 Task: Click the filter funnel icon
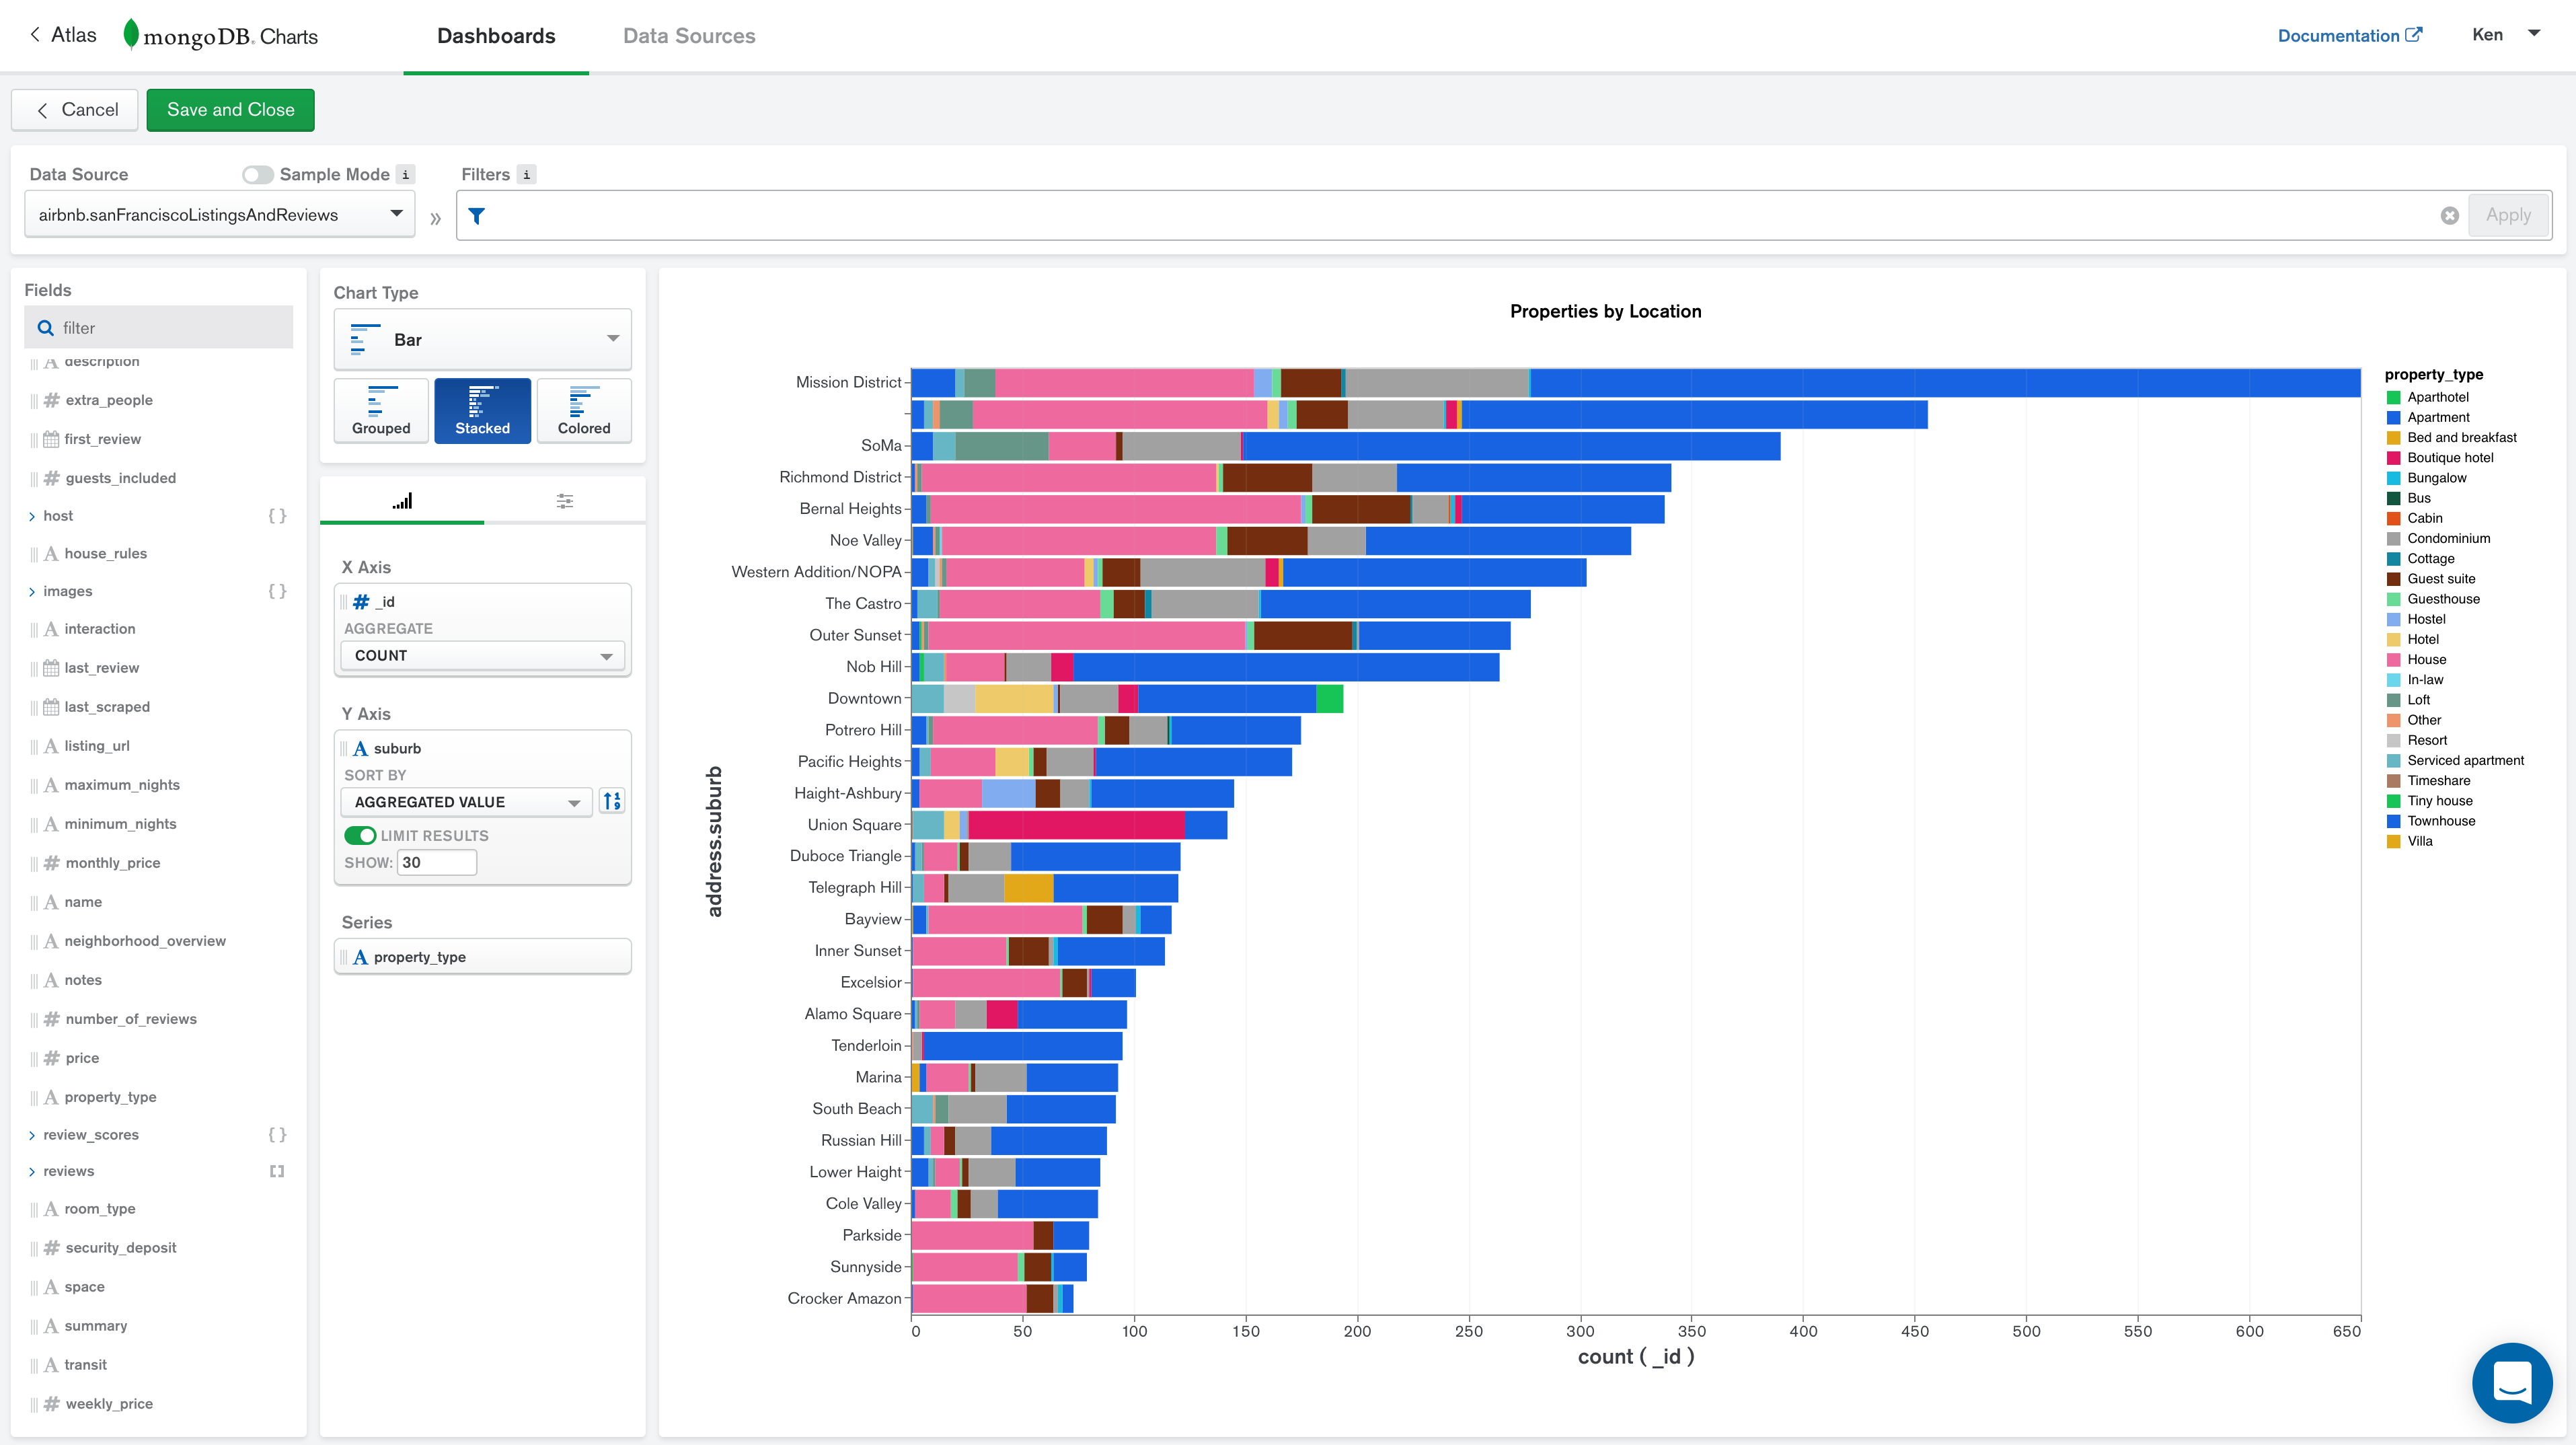tap(477, 216)
